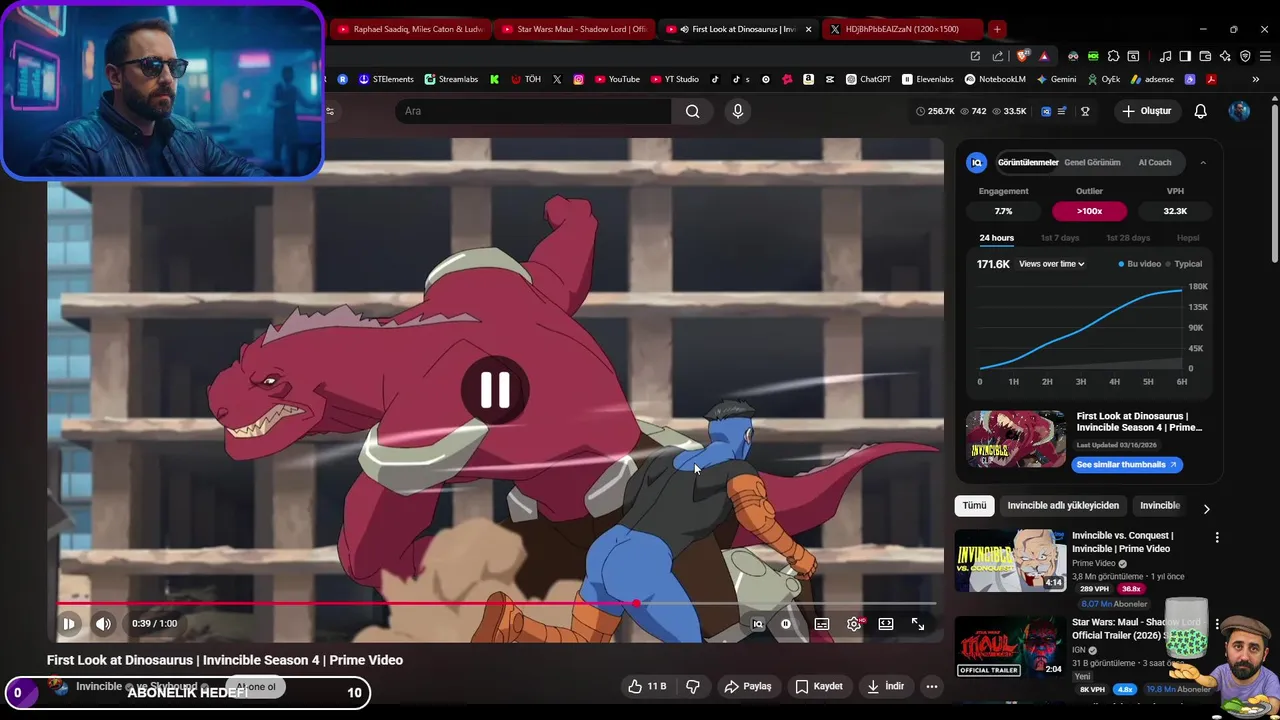The height and width of the screenshot is (720, 1280).
Task: Click 'See similar thumbnails' button
Action: coord(1128,464)
